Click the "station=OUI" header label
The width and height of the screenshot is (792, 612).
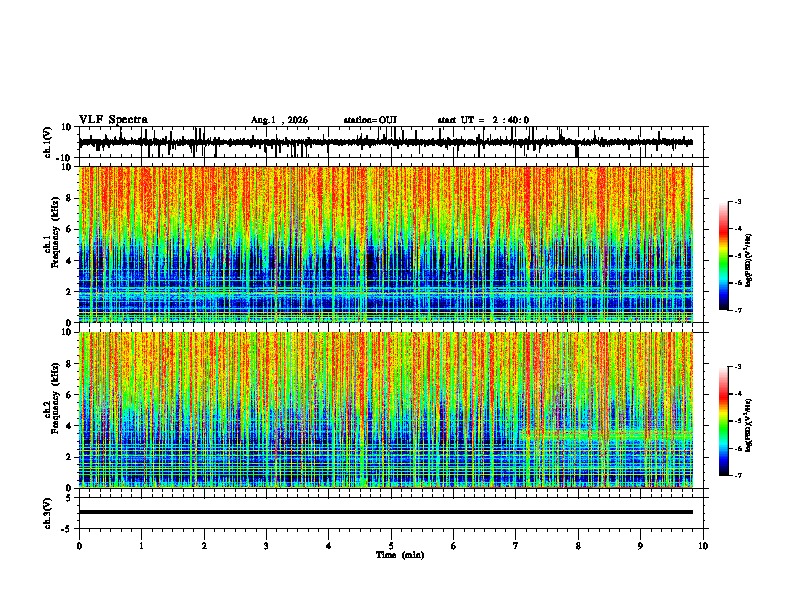(x=370, y=120)
